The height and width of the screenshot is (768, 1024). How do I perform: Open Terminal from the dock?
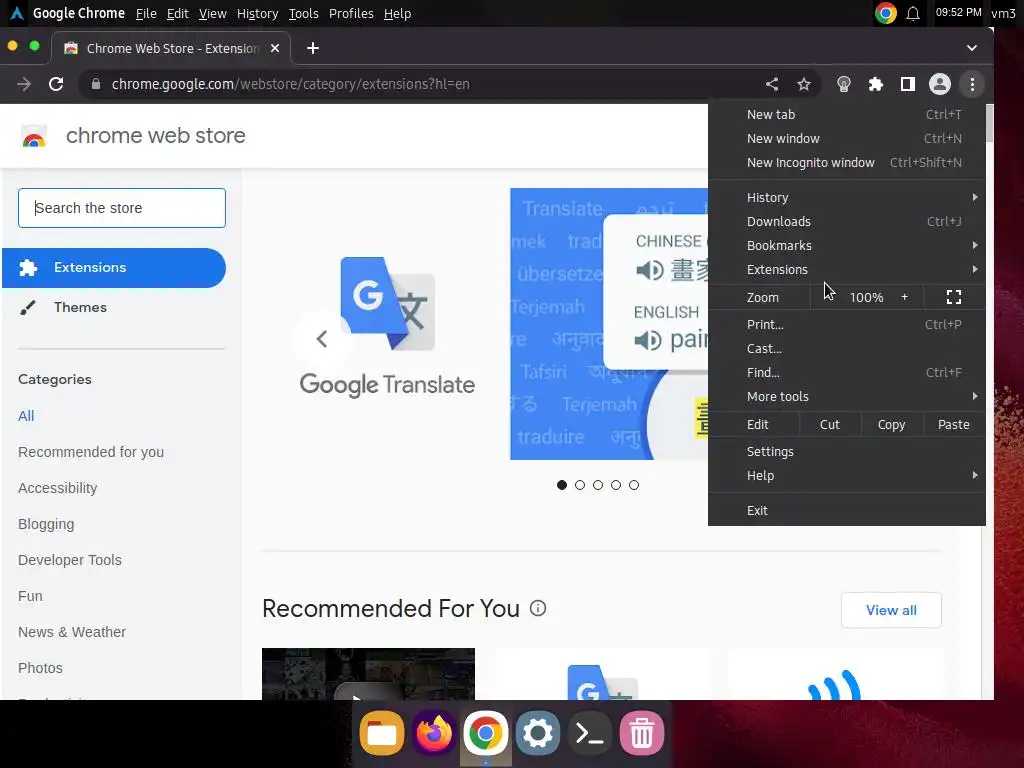pyautogui.click(x=590, y=733)
